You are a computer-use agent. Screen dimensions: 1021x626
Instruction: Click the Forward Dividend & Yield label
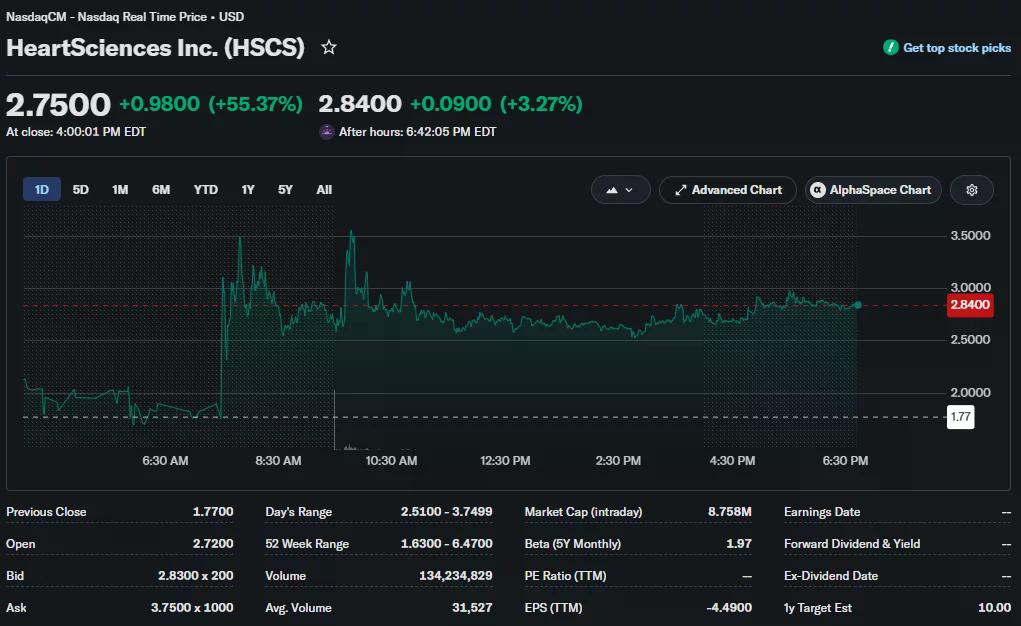[x=852, y=544]
